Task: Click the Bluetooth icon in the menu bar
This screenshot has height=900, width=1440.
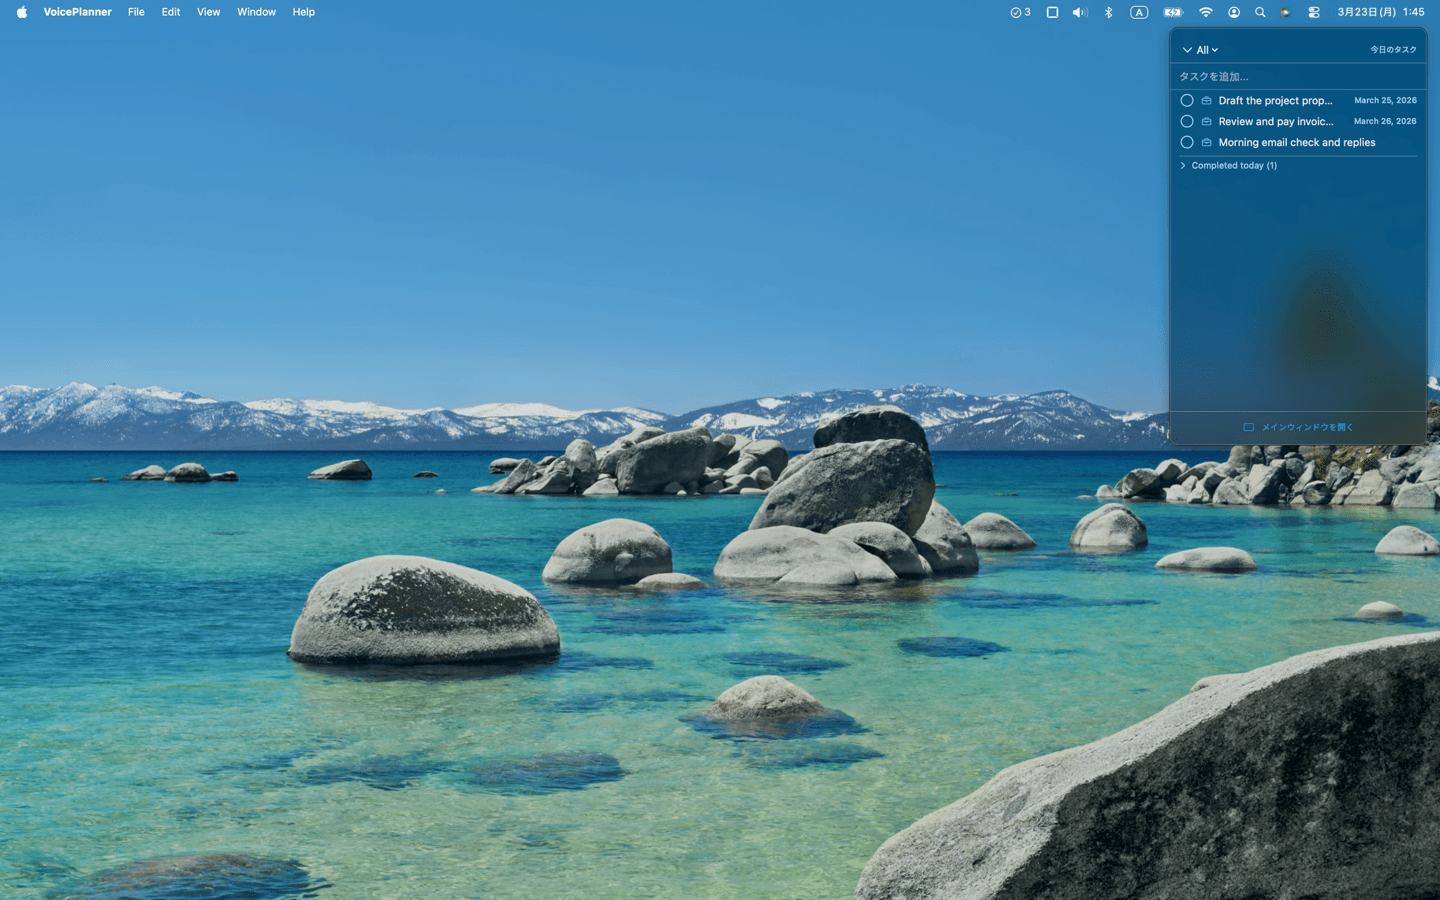Action: click(x=1108, y=12)
